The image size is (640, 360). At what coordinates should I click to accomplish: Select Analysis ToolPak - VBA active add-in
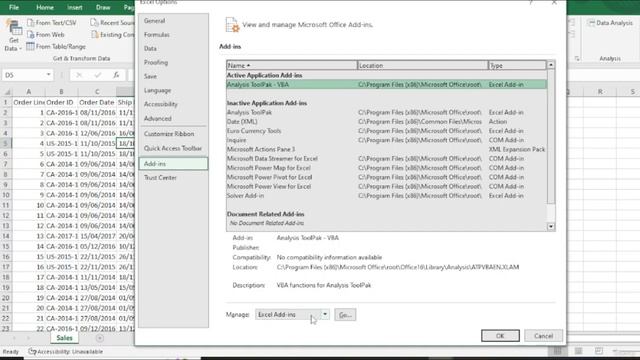pyautogui.click(x=386, y=84)
